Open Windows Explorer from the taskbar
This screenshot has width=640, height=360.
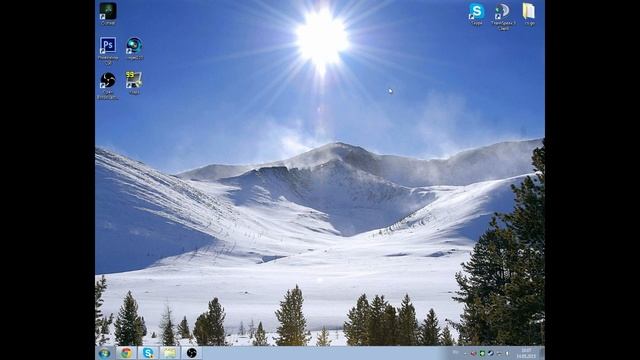click(170, 353)
